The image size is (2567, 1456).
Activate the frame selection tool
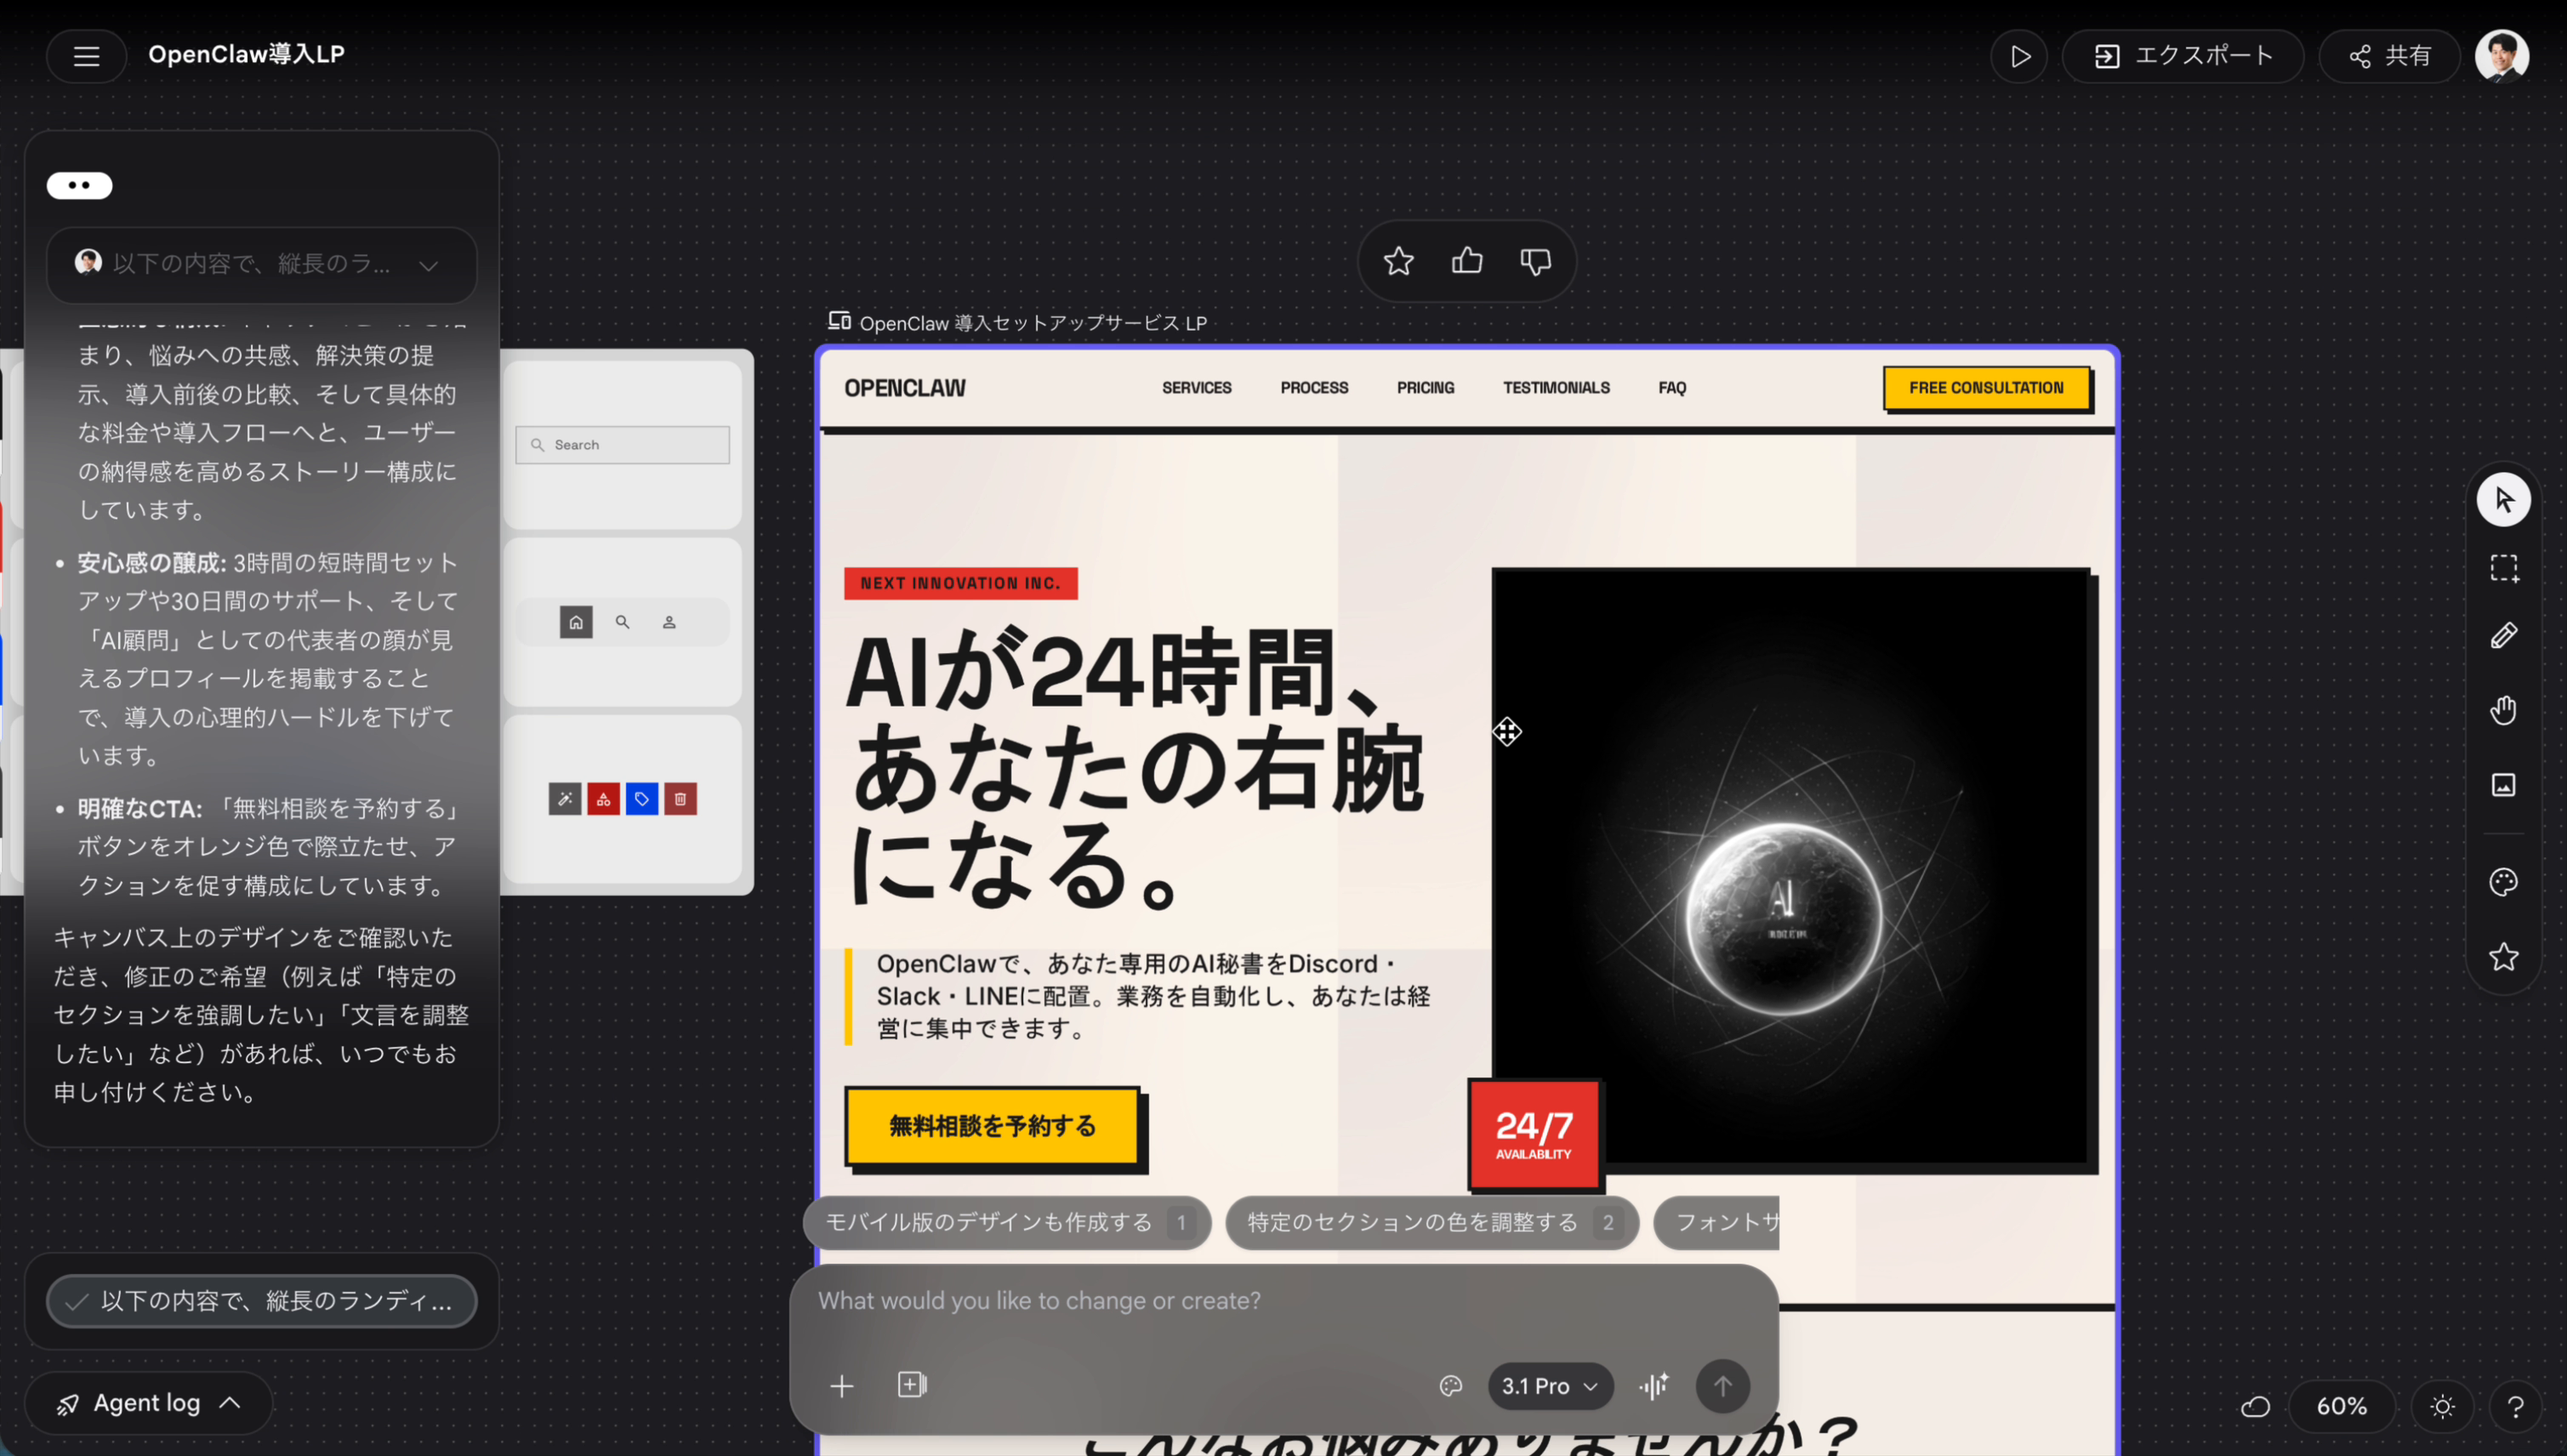(2503, 567)
